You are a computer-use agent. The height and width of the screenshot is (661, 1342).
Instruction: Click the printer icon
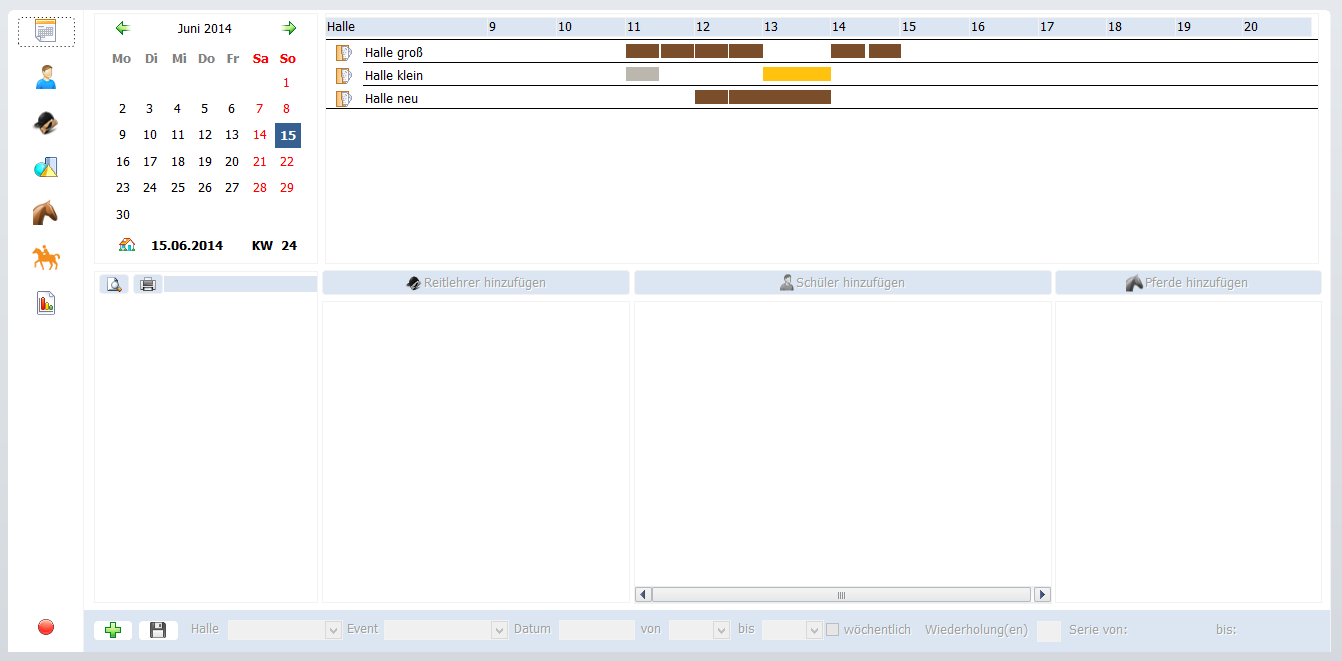pyautogui.click(x=148, y=284)
